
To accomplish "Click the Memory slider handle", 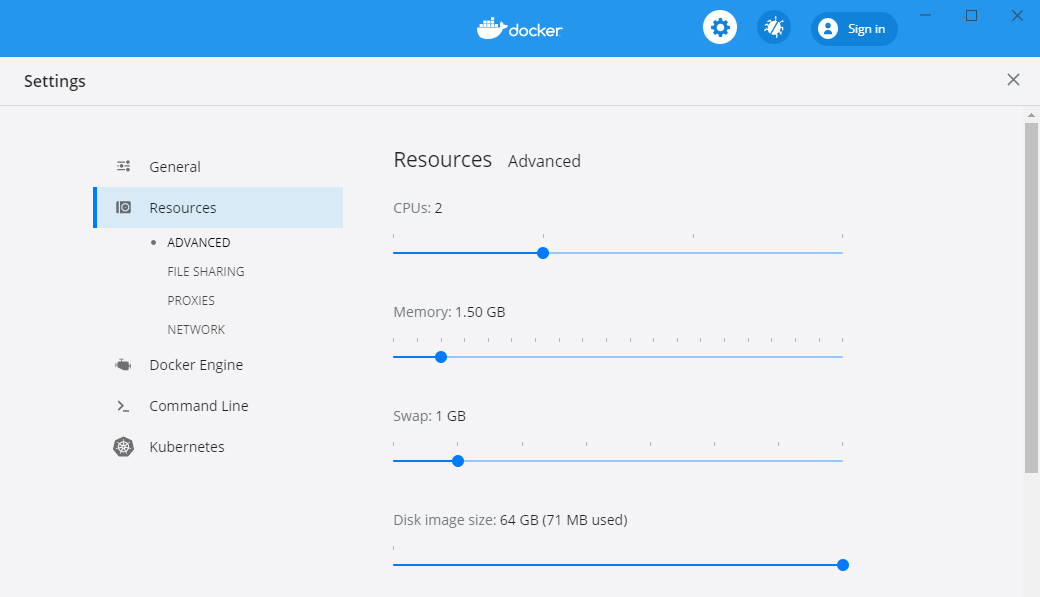I will (x=441, y=357).
